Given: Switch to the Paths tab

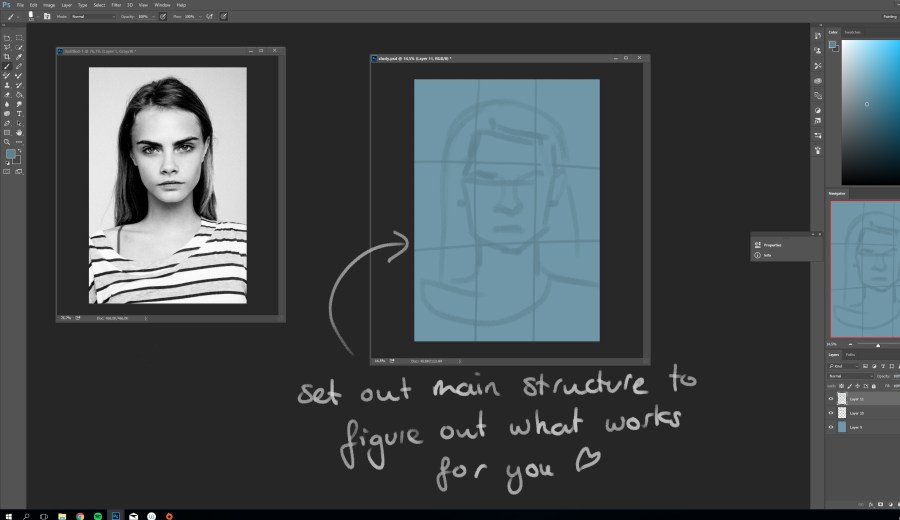Looking at the screenshot, I should [x=851, y=355].
